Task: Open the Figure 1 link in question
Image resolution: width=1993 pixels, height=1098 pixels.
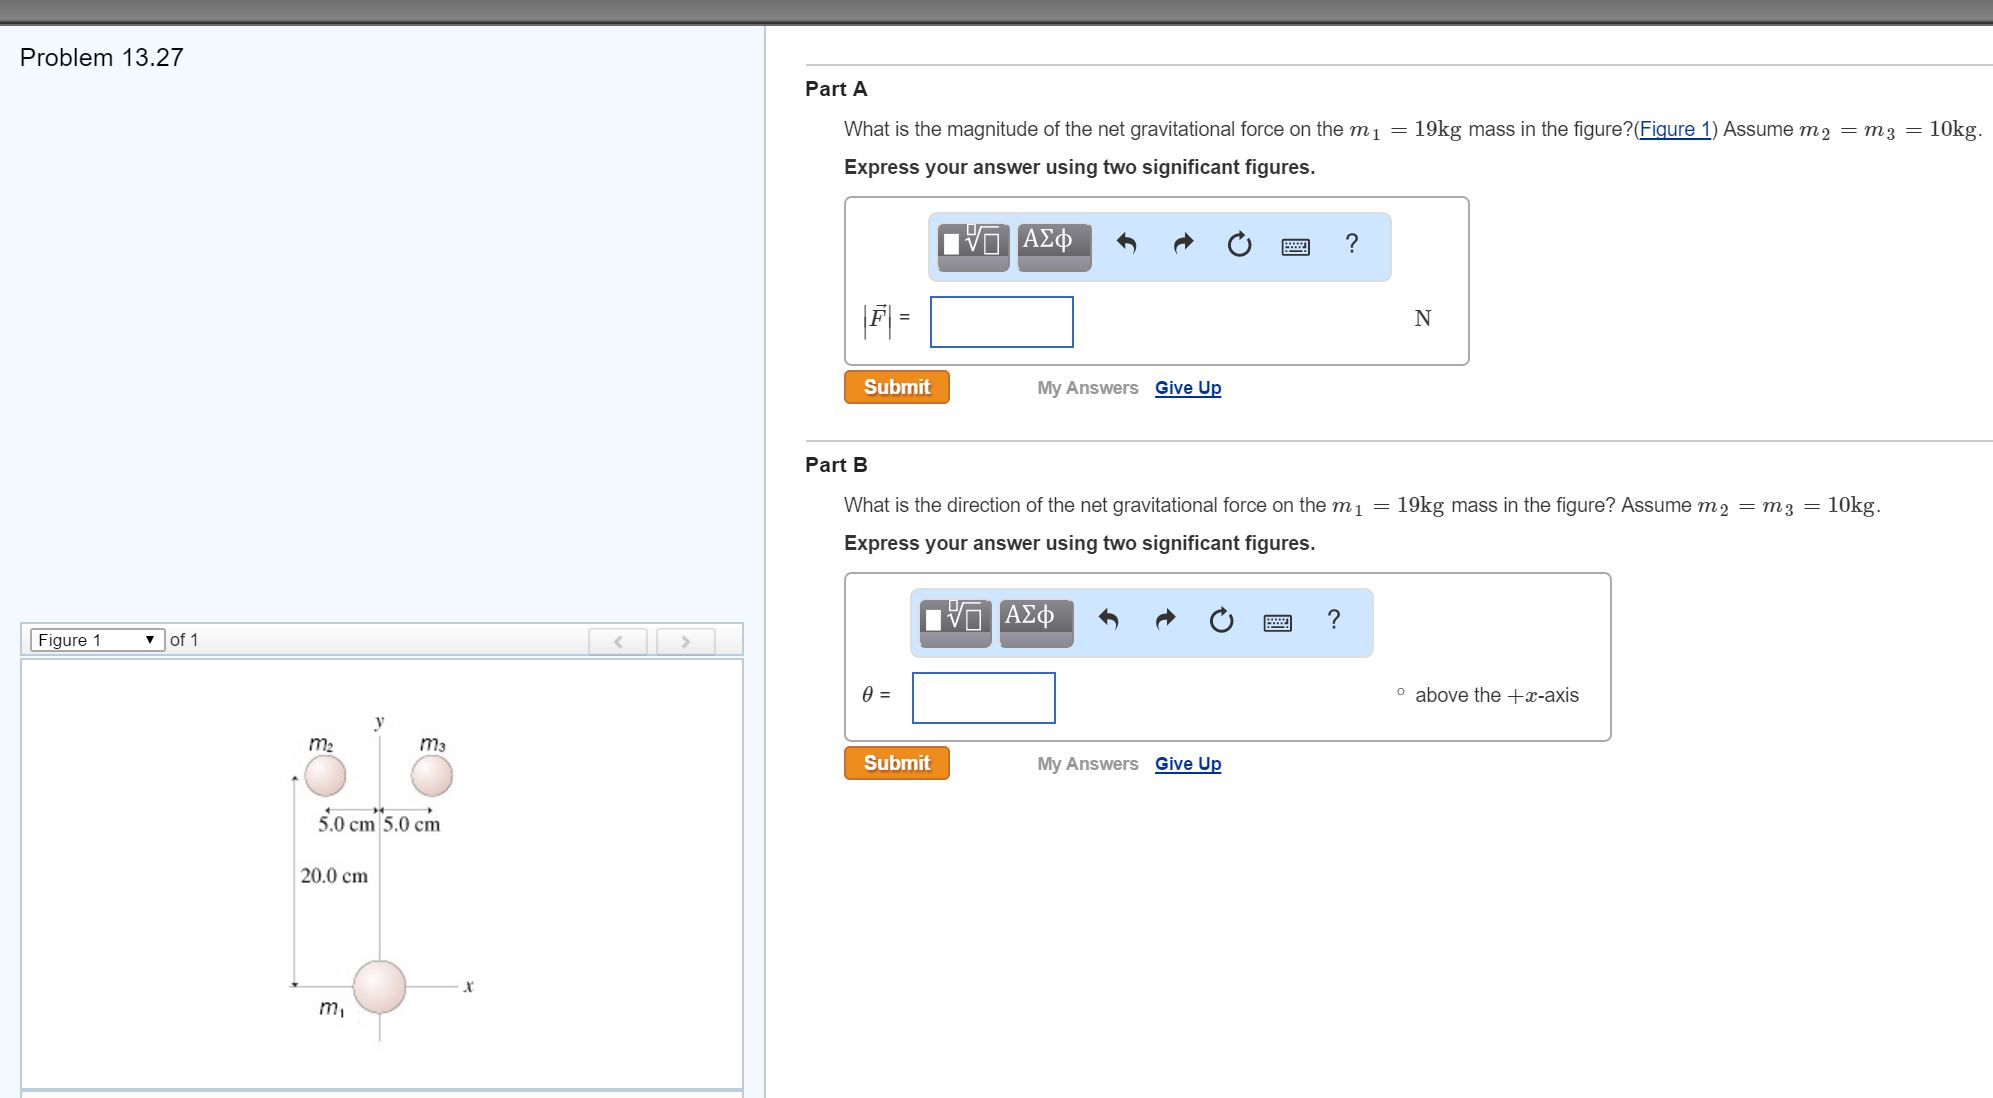Action: pyautogui.click(x=1676, y=129)
